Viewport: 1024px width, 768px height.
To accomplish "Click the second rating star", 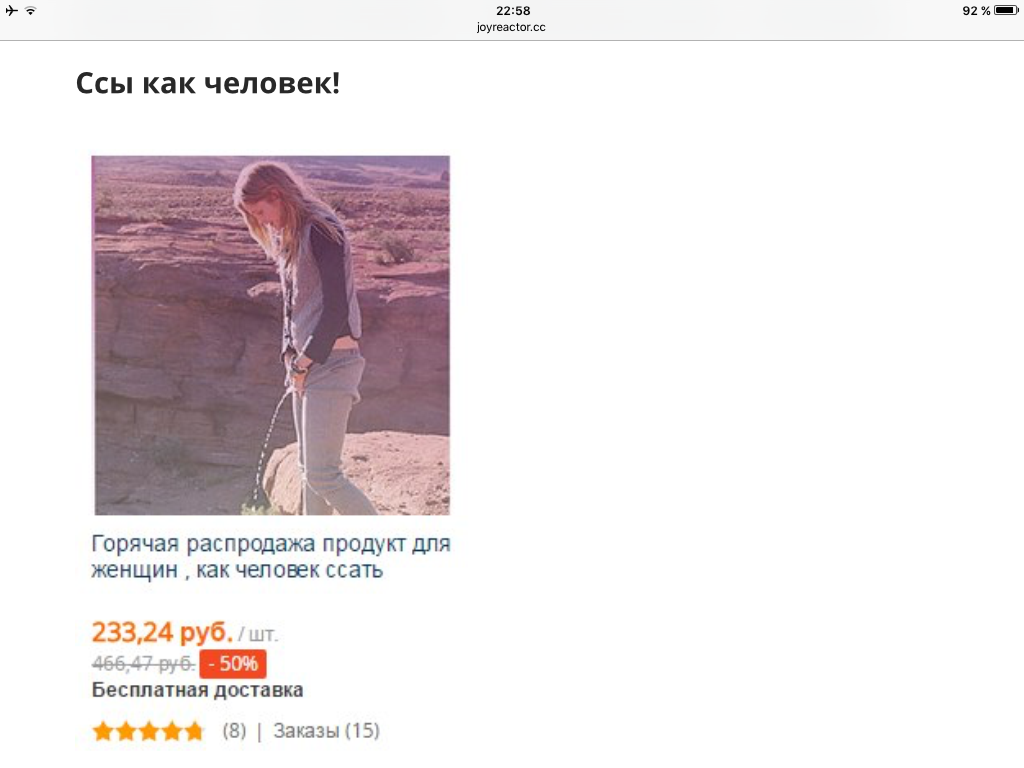I will pos(126,731).
